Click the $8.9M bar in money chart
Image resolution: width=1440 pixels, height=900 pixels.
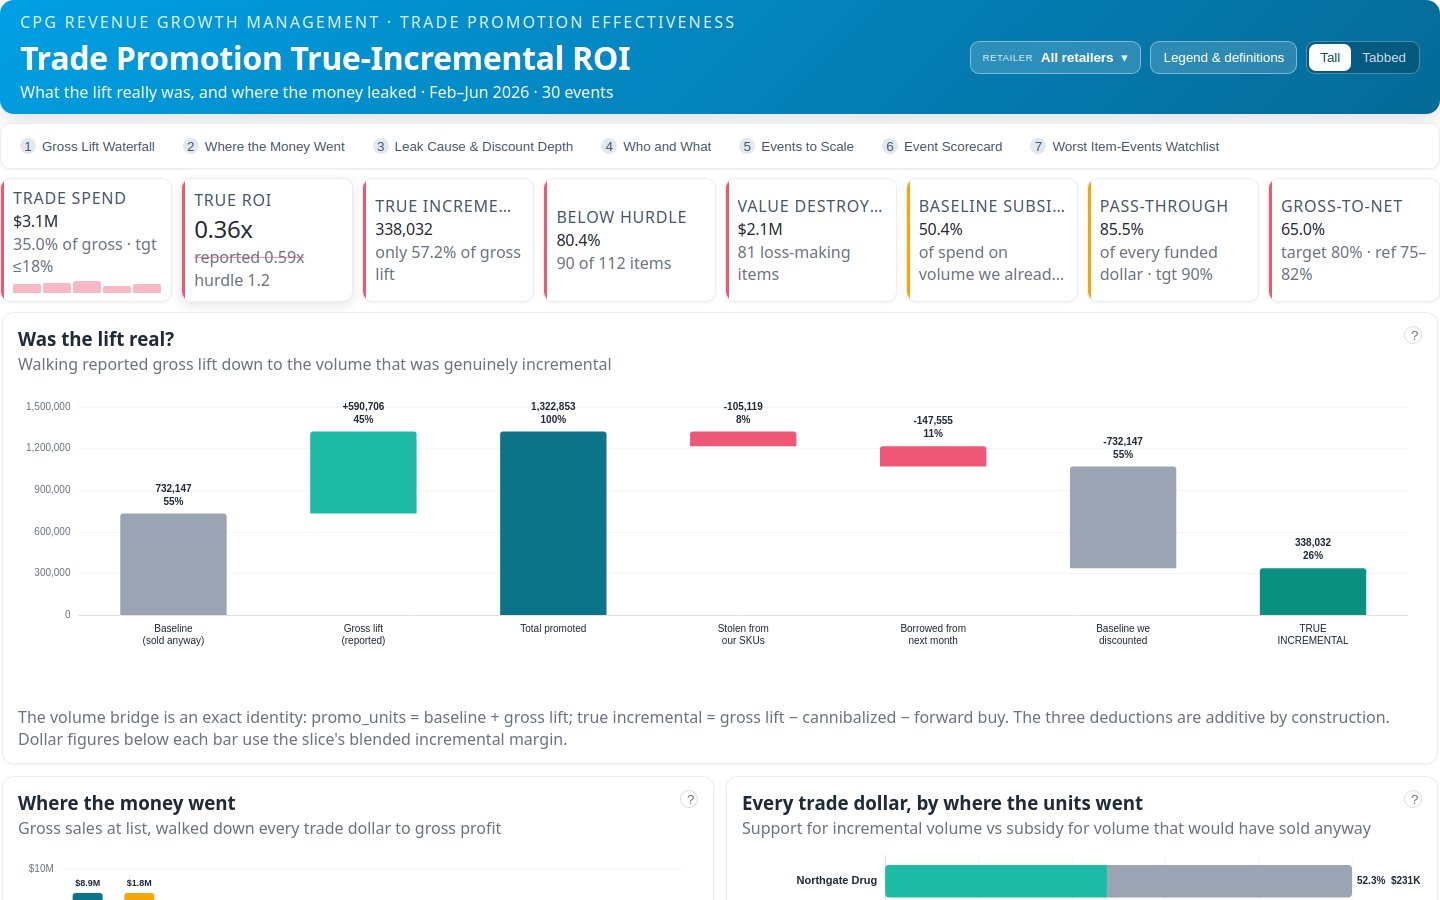87,896
